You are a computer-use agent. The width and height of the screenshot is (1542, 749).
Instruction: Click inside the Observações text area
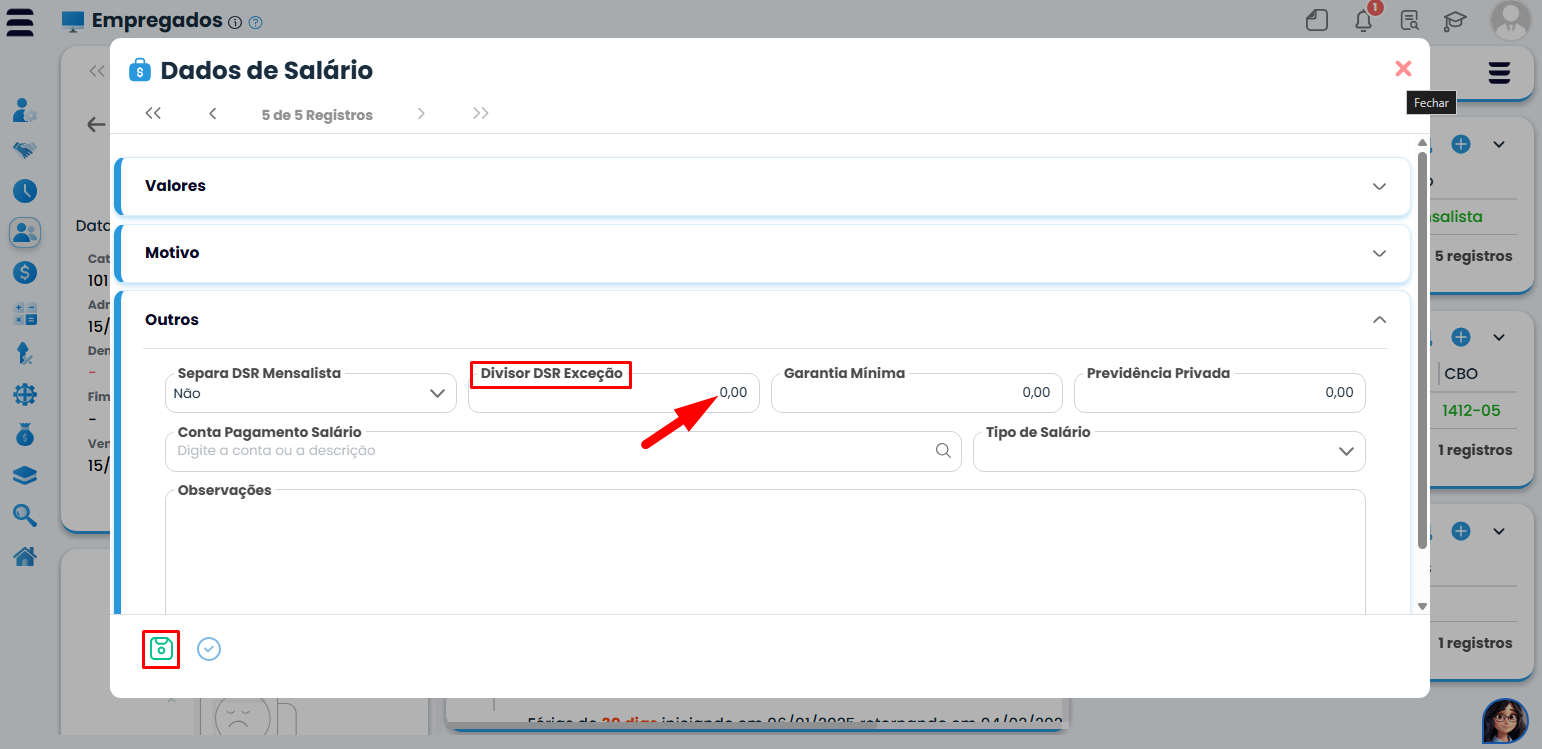point(765,553)
